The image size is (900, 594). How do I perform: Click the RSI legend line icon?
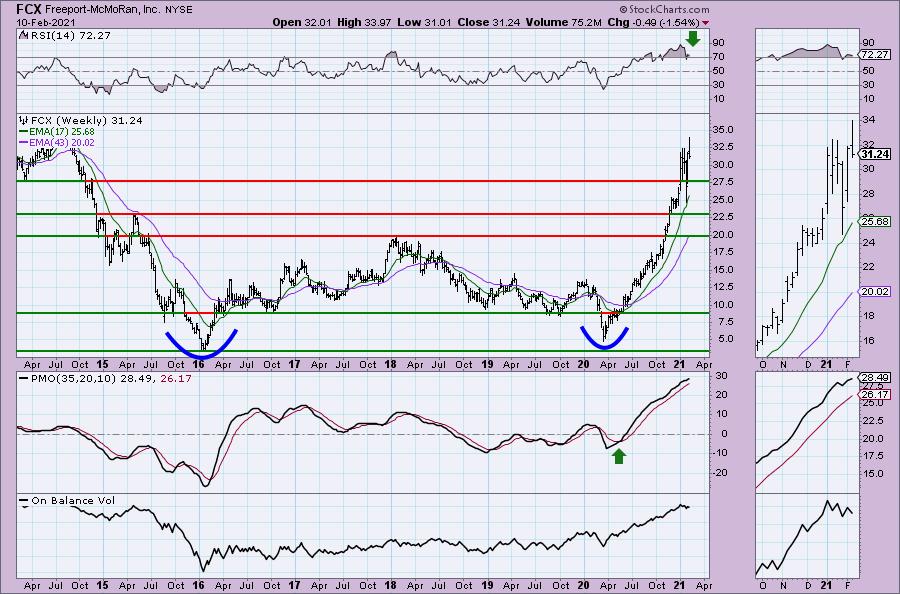(24, 36)
